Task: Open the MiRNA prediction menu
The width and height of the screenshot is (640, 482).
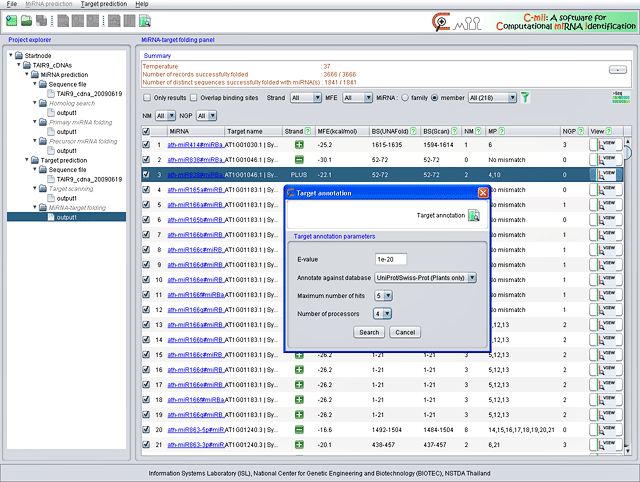Action: coord(49,4)
